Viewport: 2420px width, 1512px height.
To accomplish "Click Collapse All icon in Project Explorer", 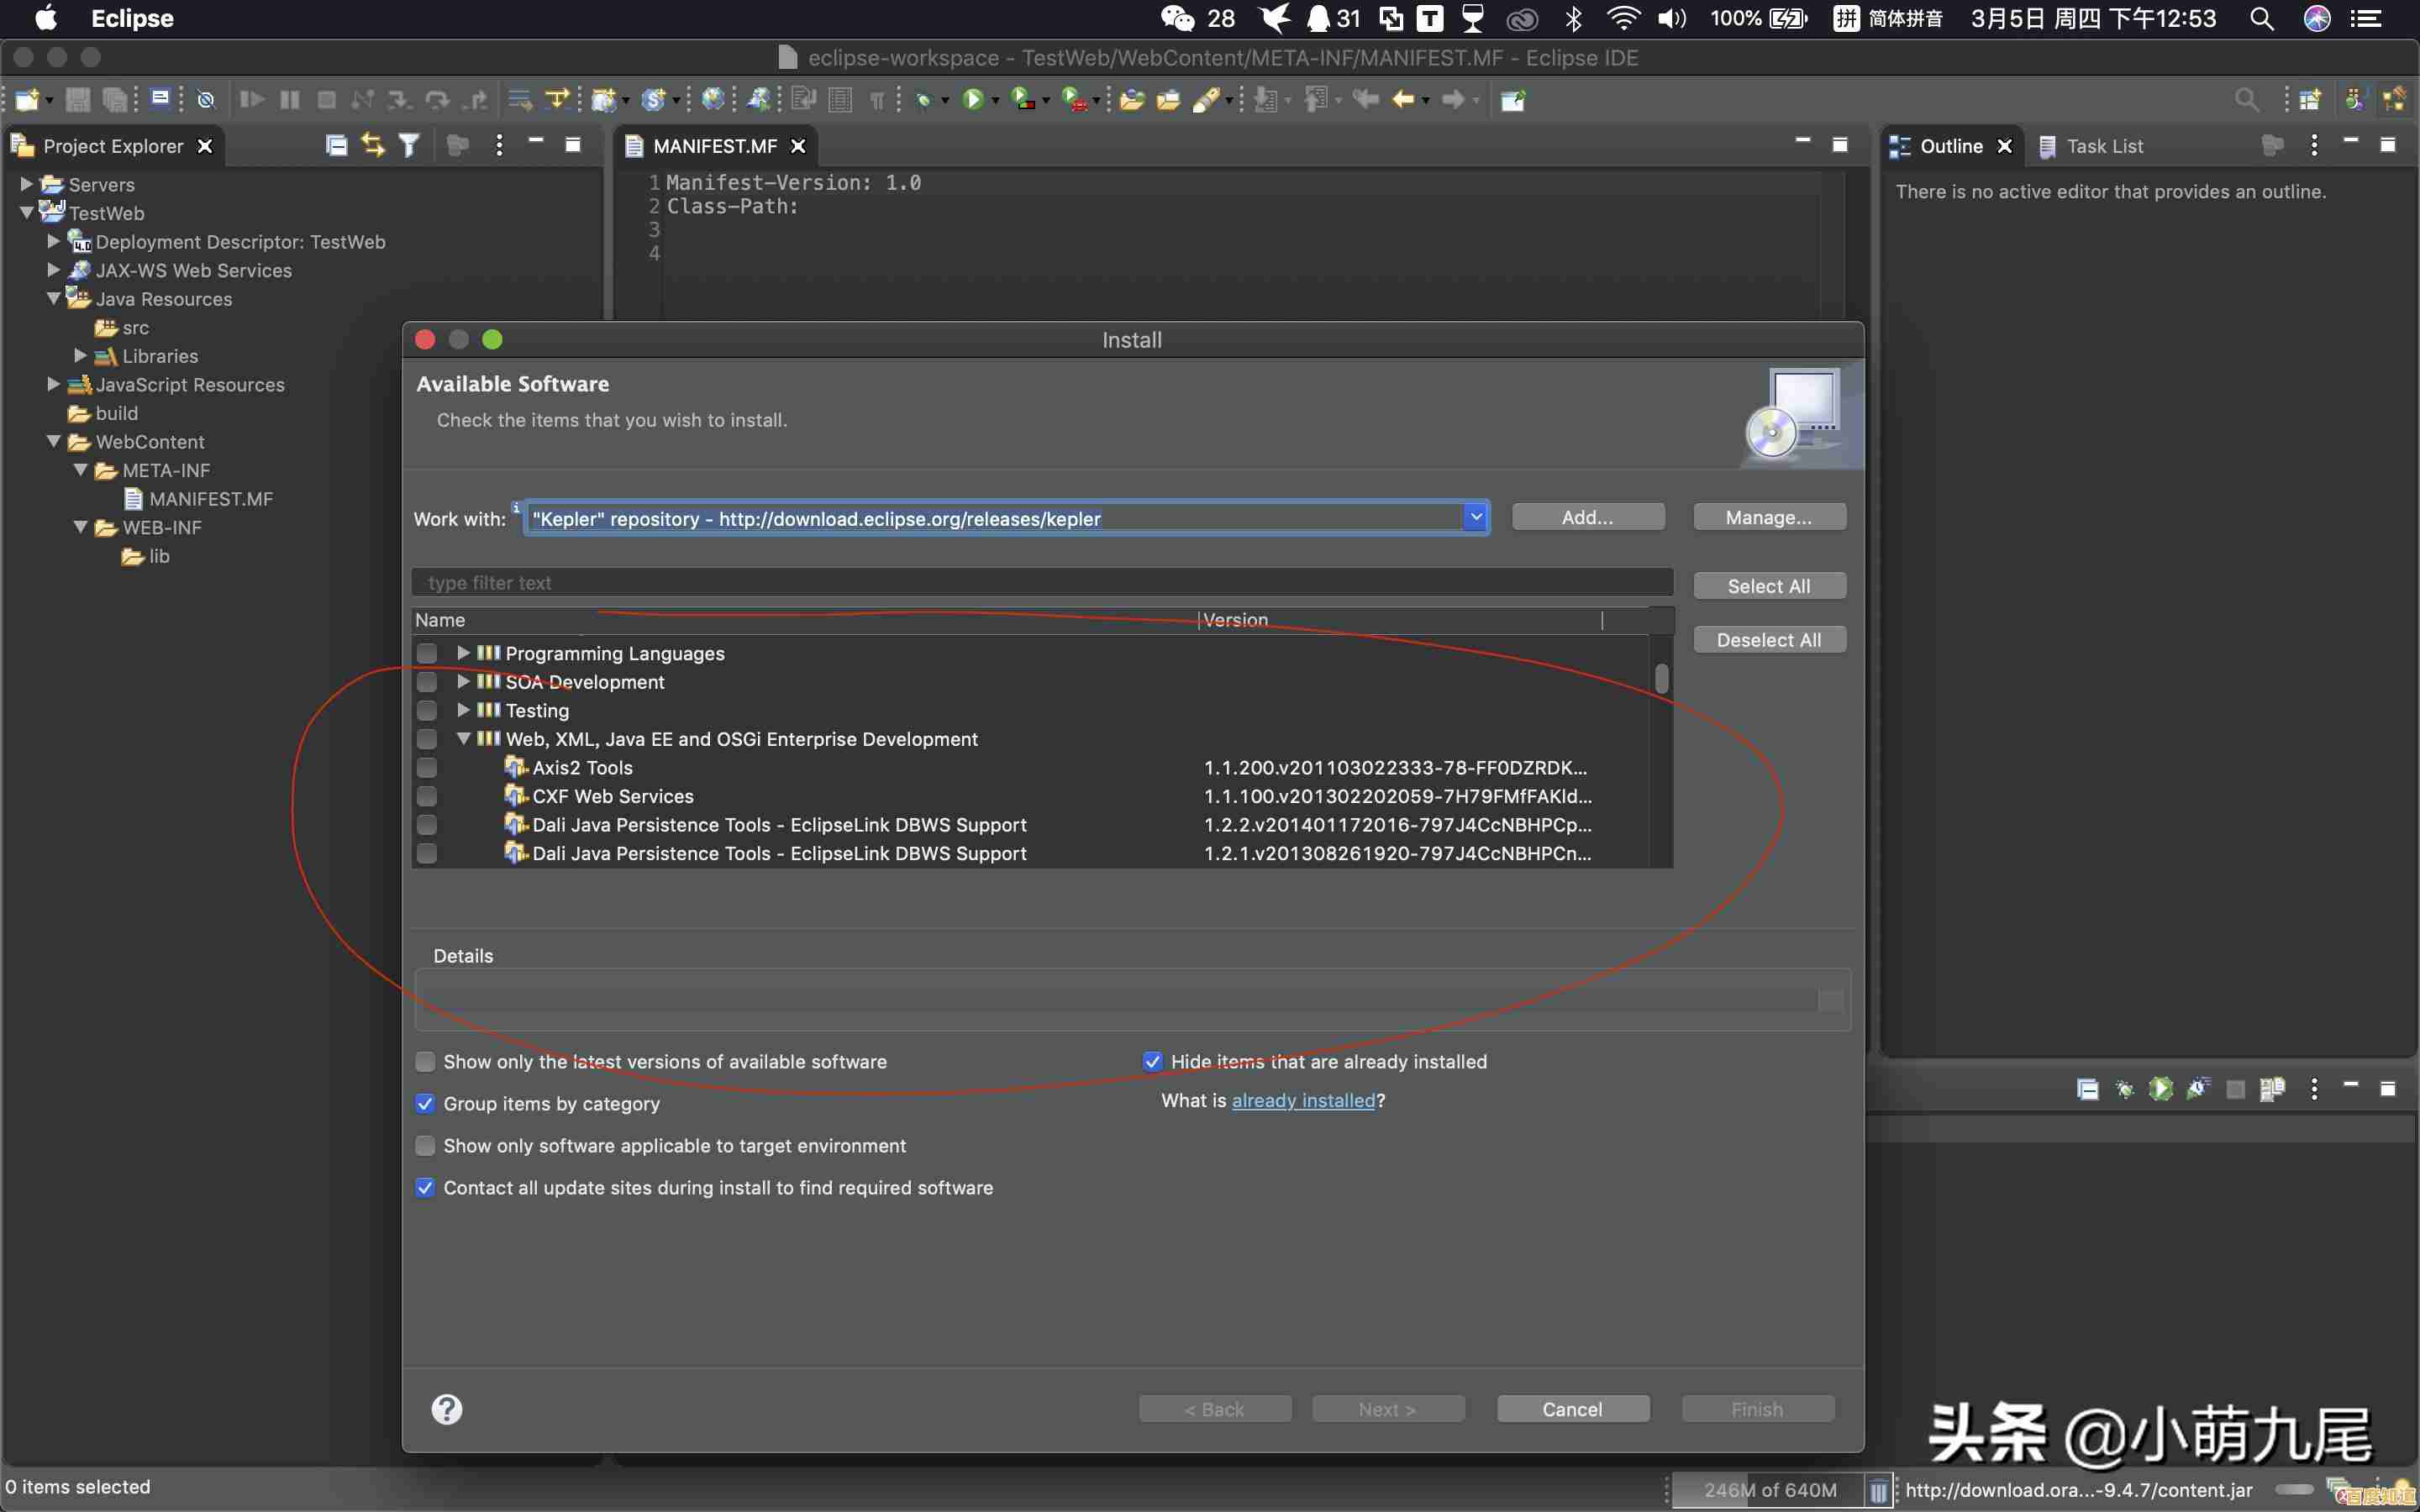I will 337,146.
